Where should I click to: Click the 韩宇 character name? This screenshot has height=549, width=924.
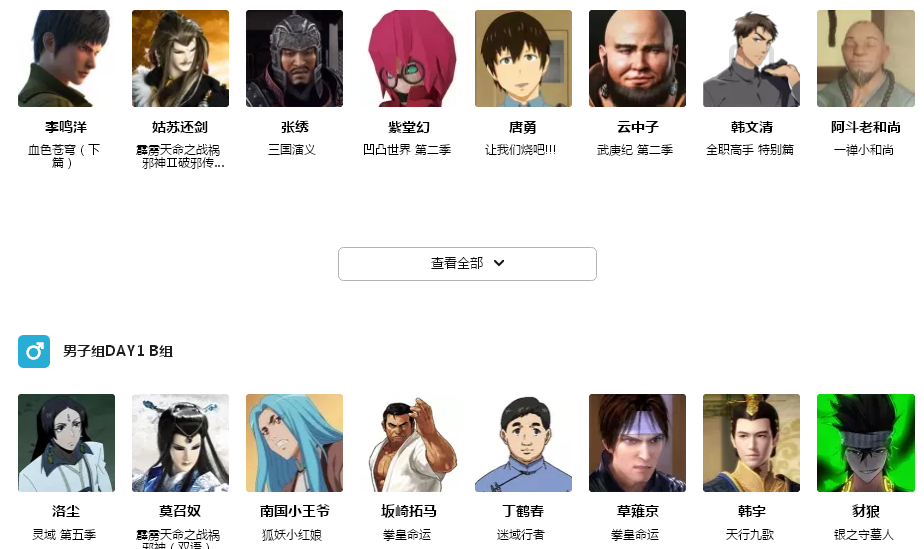[751, 511]
